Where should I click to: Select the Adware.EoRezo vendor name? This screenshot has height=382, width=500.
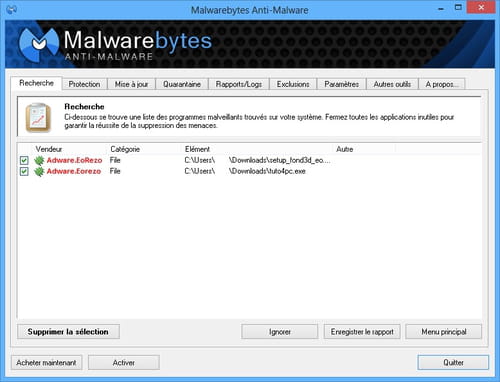pos(74,160)
